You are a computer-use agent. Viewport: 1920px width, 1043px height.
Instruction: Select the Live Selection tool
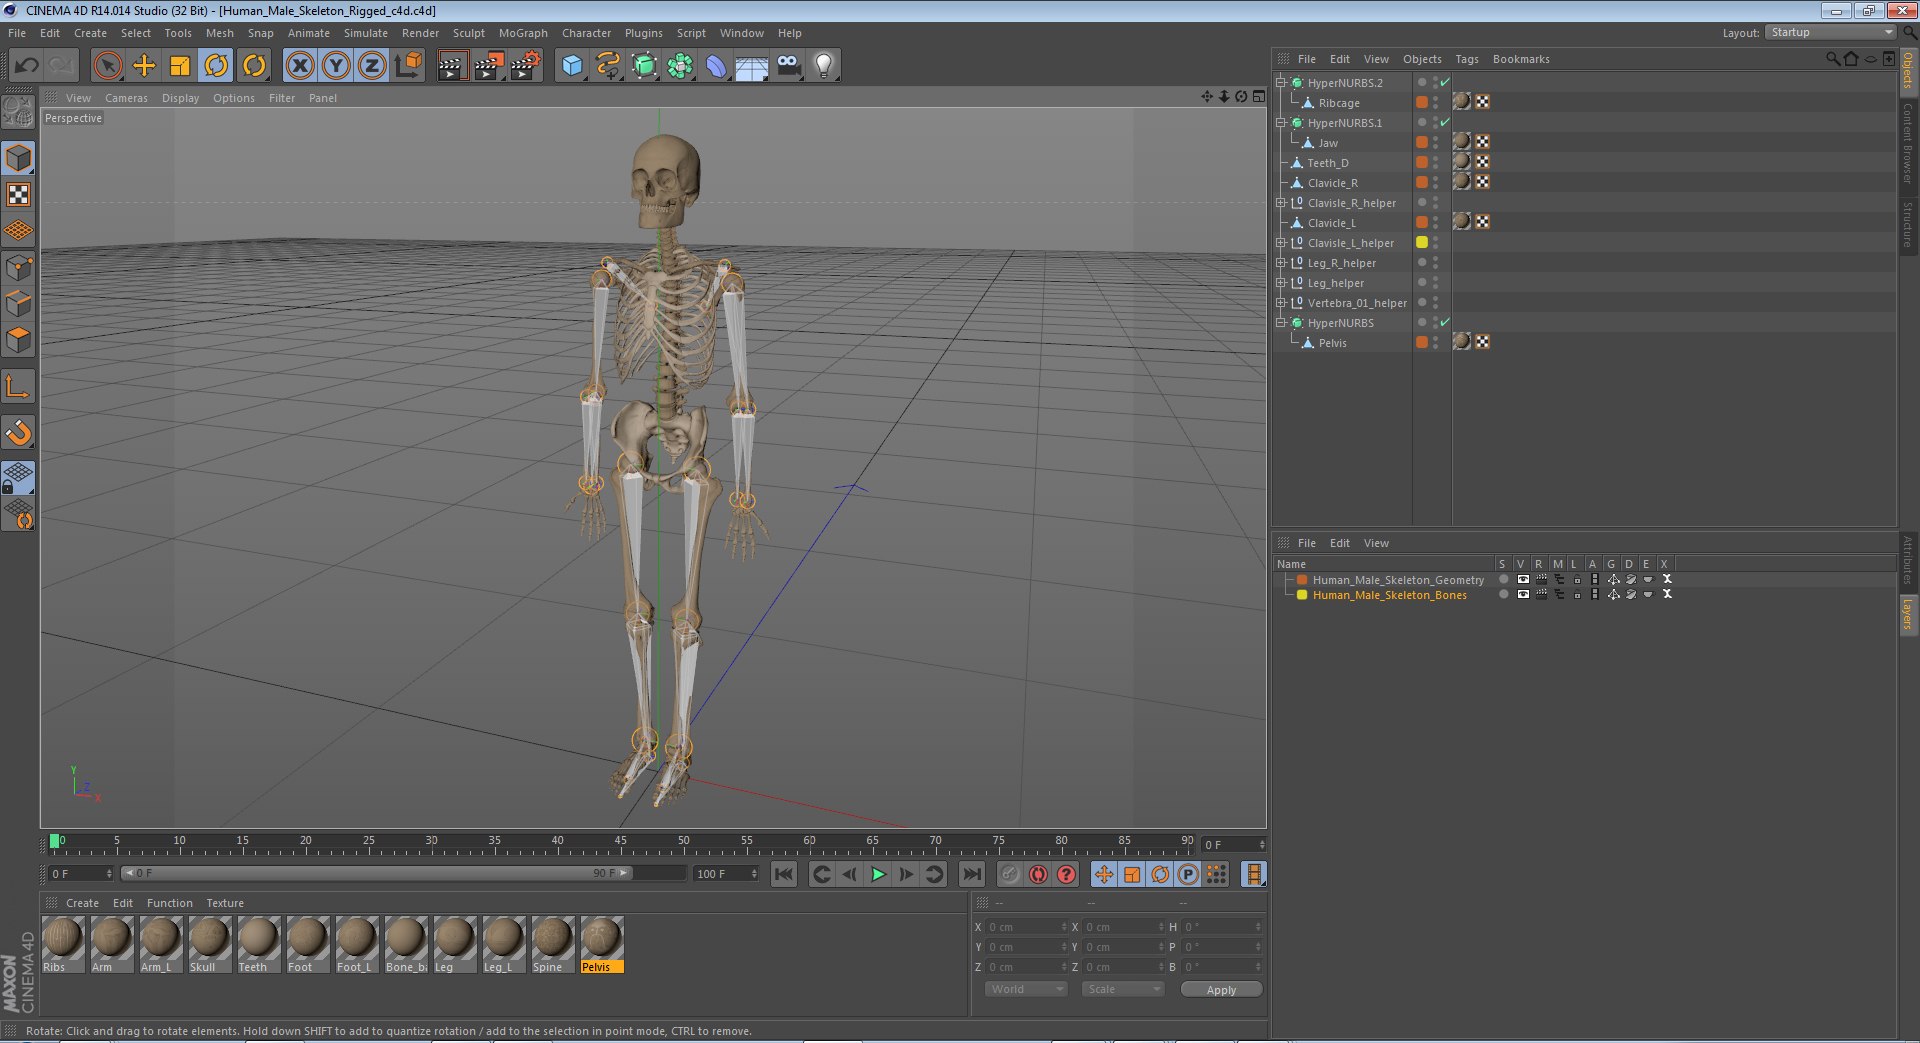[108, 66]
